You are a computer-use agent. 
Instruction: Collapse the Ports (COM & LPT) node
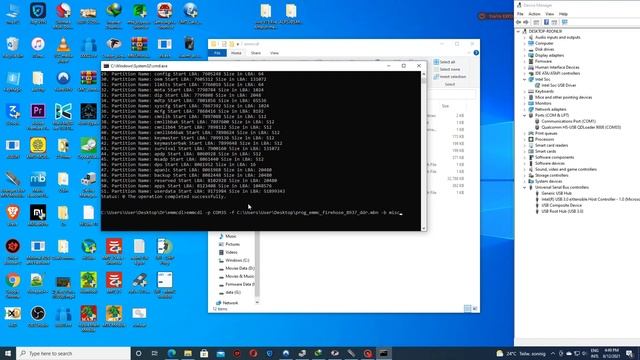click(525, 115)
